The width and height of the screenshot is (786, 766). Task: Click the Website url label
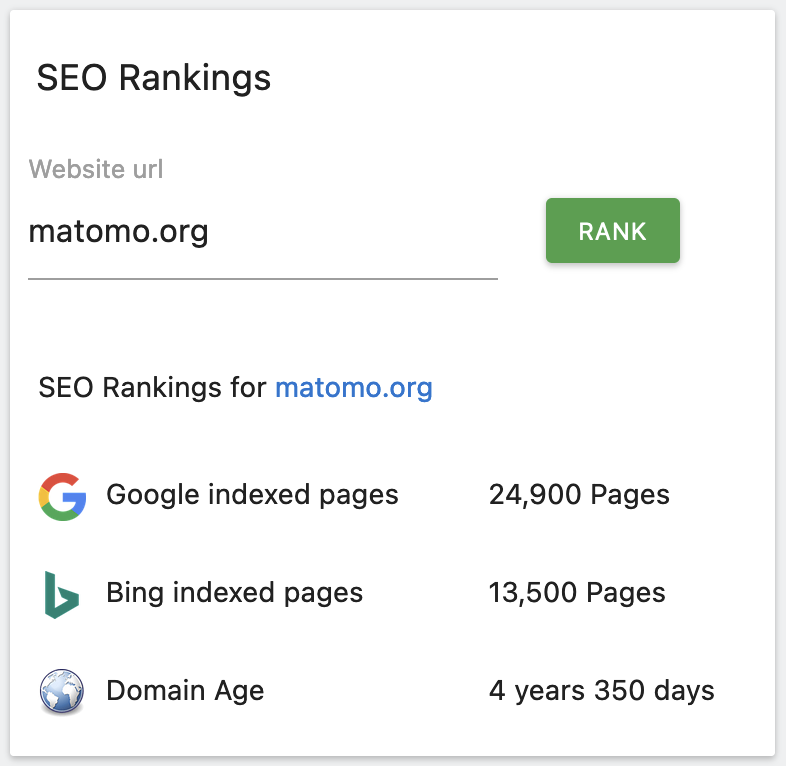pyautogui.click(x=96, y=169)
